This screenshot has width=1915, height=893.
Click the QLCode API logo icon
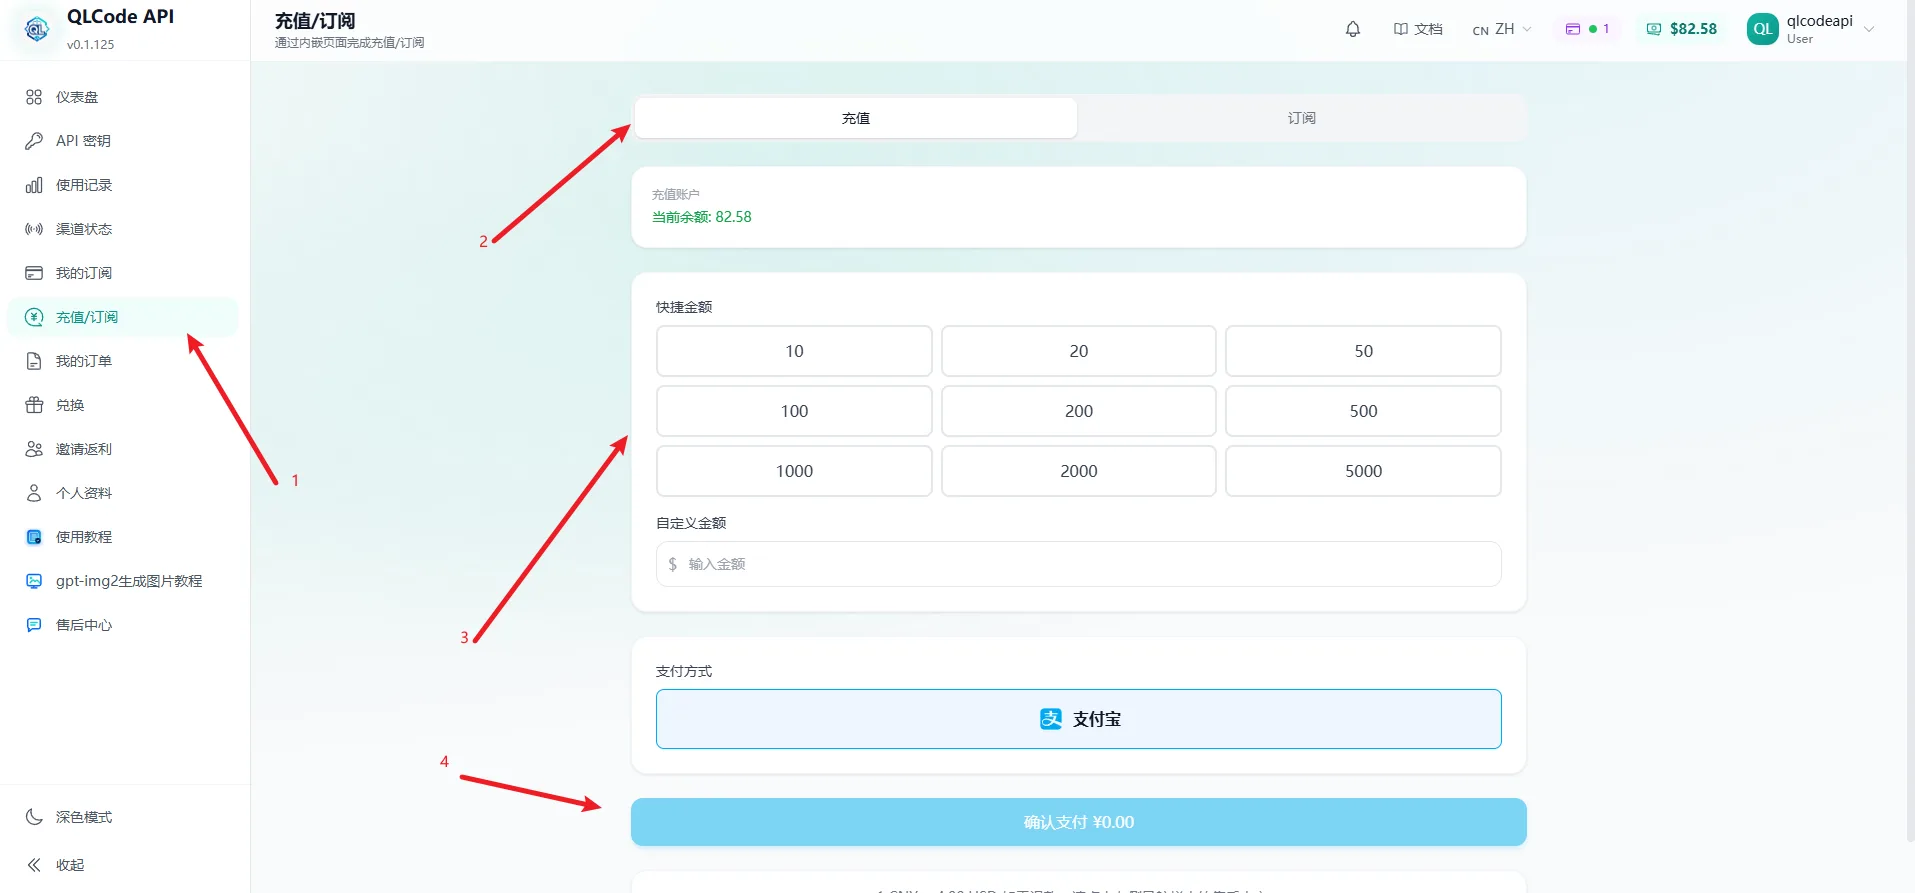pyautogui.click(x=36, y=29)
